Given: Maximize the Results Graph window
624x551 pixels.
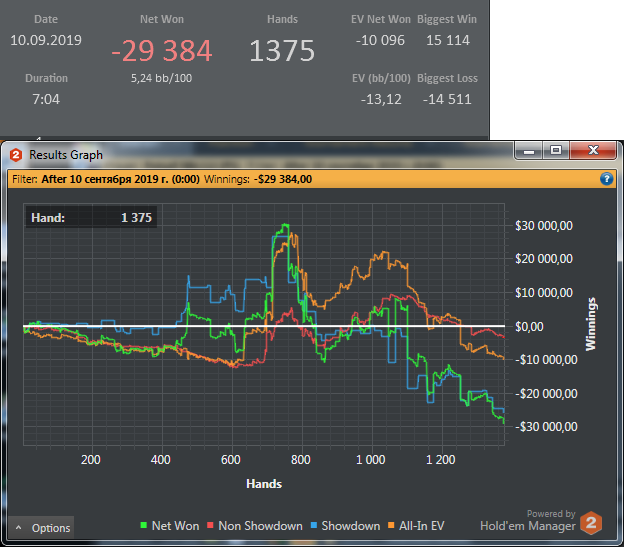Looking at the screenshot, I should point(556,151).
